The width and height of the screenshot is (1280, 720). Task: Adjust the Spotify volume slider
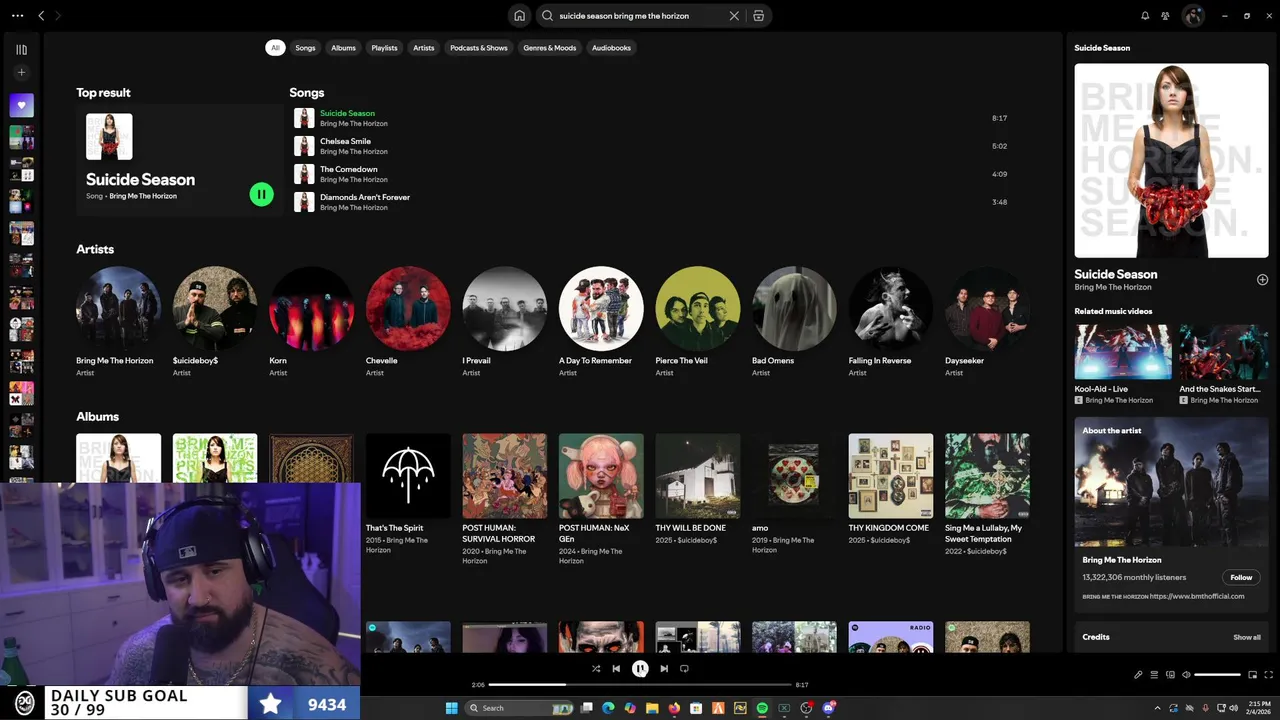click(1217, 675)
